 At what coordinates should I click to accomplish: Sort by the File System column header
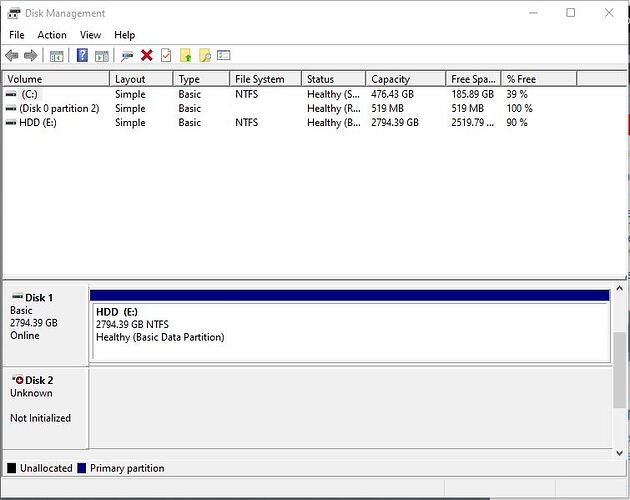click(x=266, y=79)
